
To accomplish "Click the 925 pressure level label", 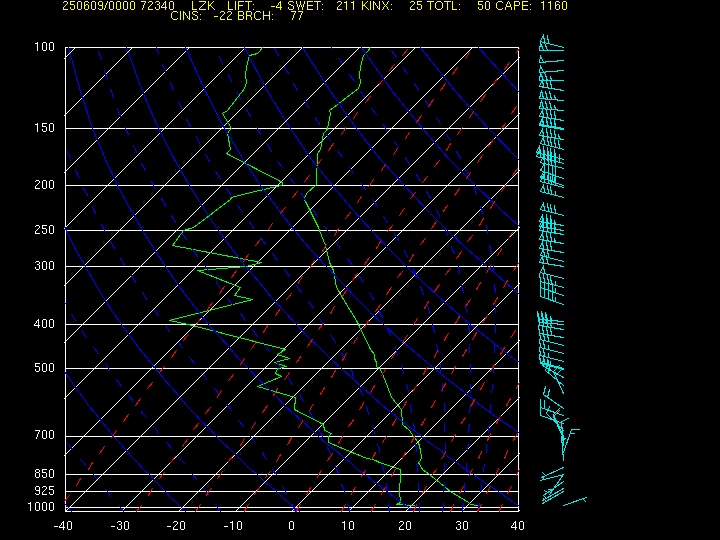I will point(44,491).
